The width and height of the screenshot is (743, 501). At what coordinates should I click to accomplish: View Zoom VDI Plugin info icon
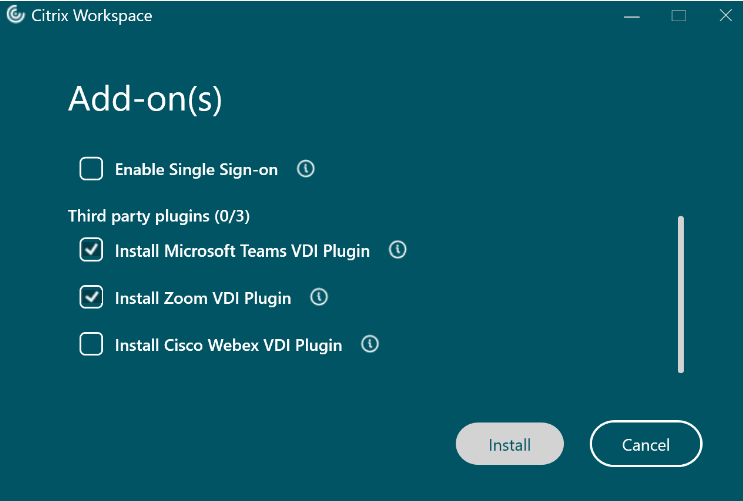(319, 297)
